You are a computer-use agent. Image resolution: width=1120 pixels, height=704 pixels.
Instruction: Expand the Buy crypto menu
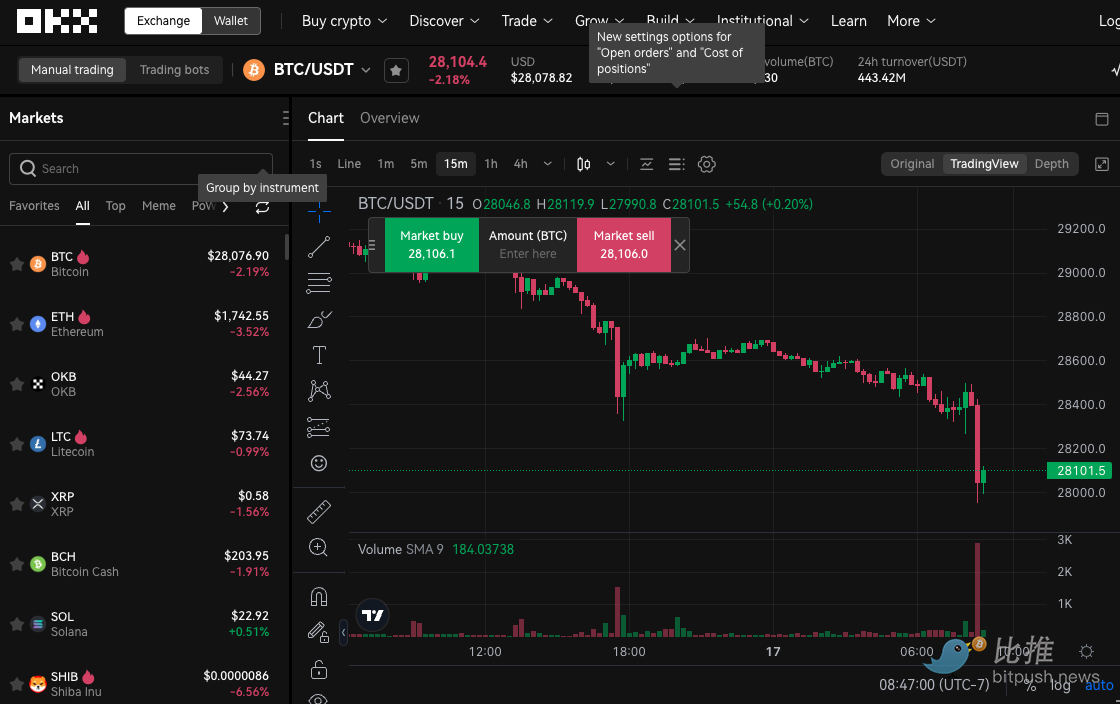coord(344,21)
